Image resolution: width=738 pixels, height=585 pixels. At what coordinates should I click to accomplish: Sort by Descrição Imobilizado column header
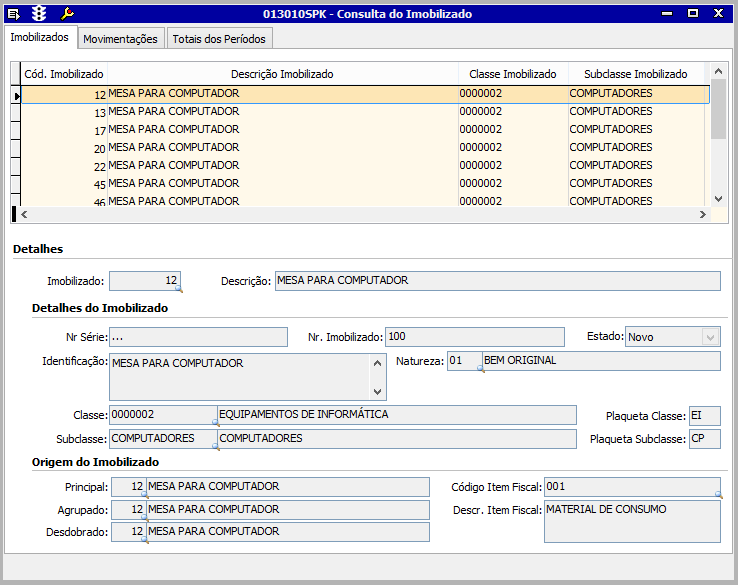coord(282,74)
